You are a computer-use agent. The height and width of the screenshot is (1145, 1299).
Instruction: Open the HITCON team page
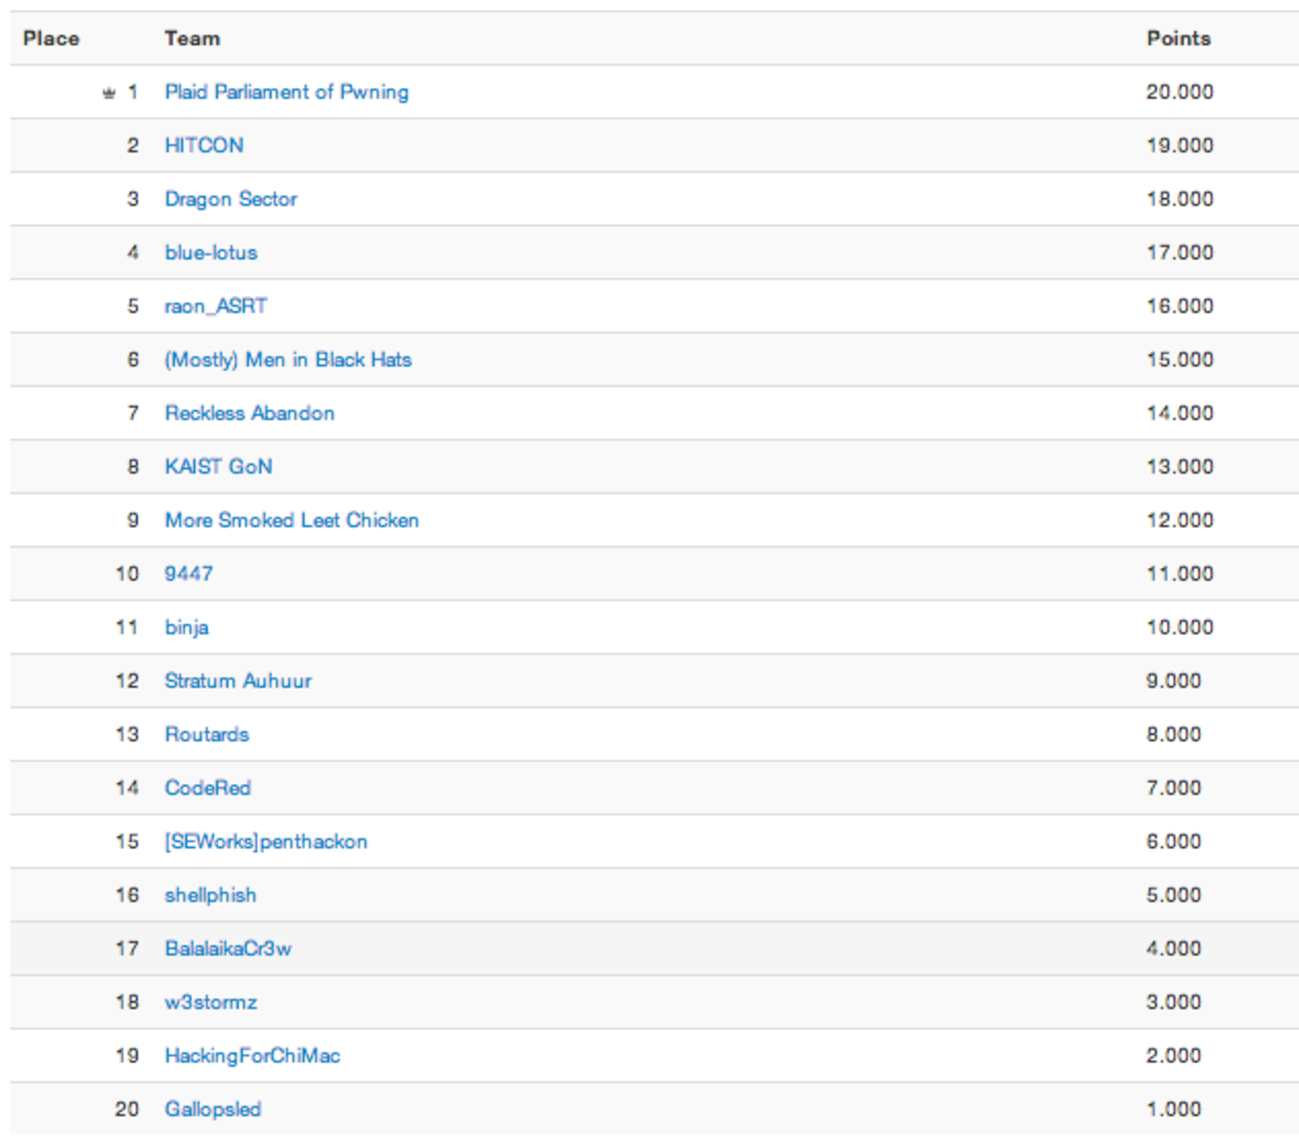[x=204, y=146]
